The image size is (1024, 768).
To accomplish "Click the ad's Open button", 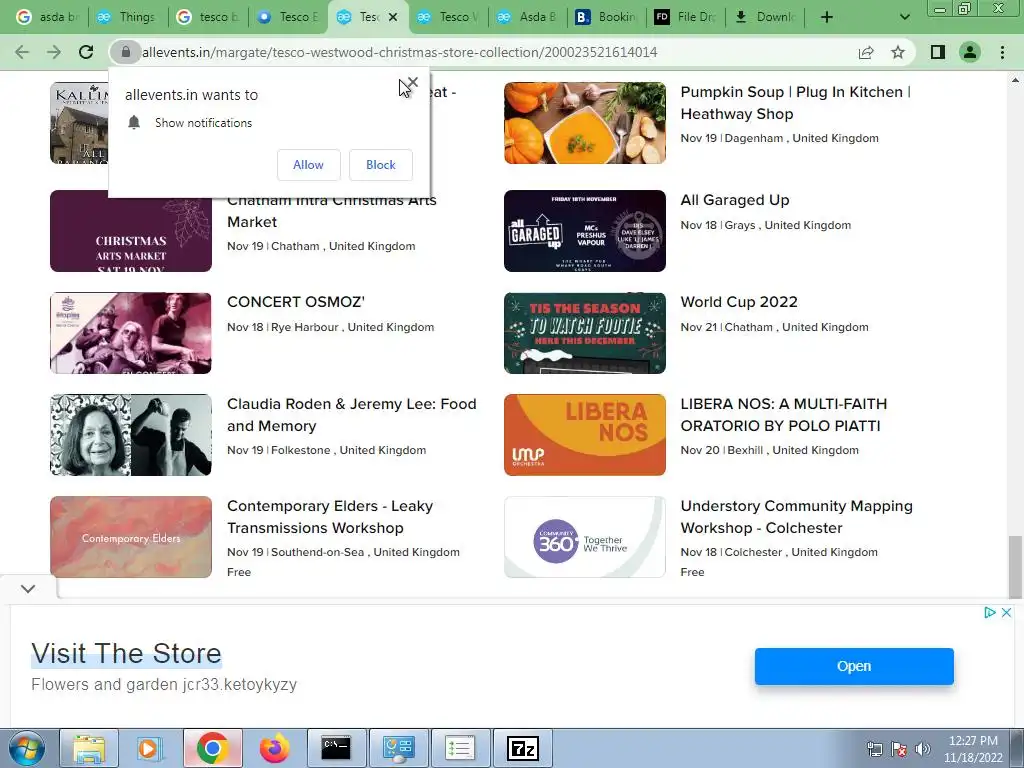I will (854, 666).
